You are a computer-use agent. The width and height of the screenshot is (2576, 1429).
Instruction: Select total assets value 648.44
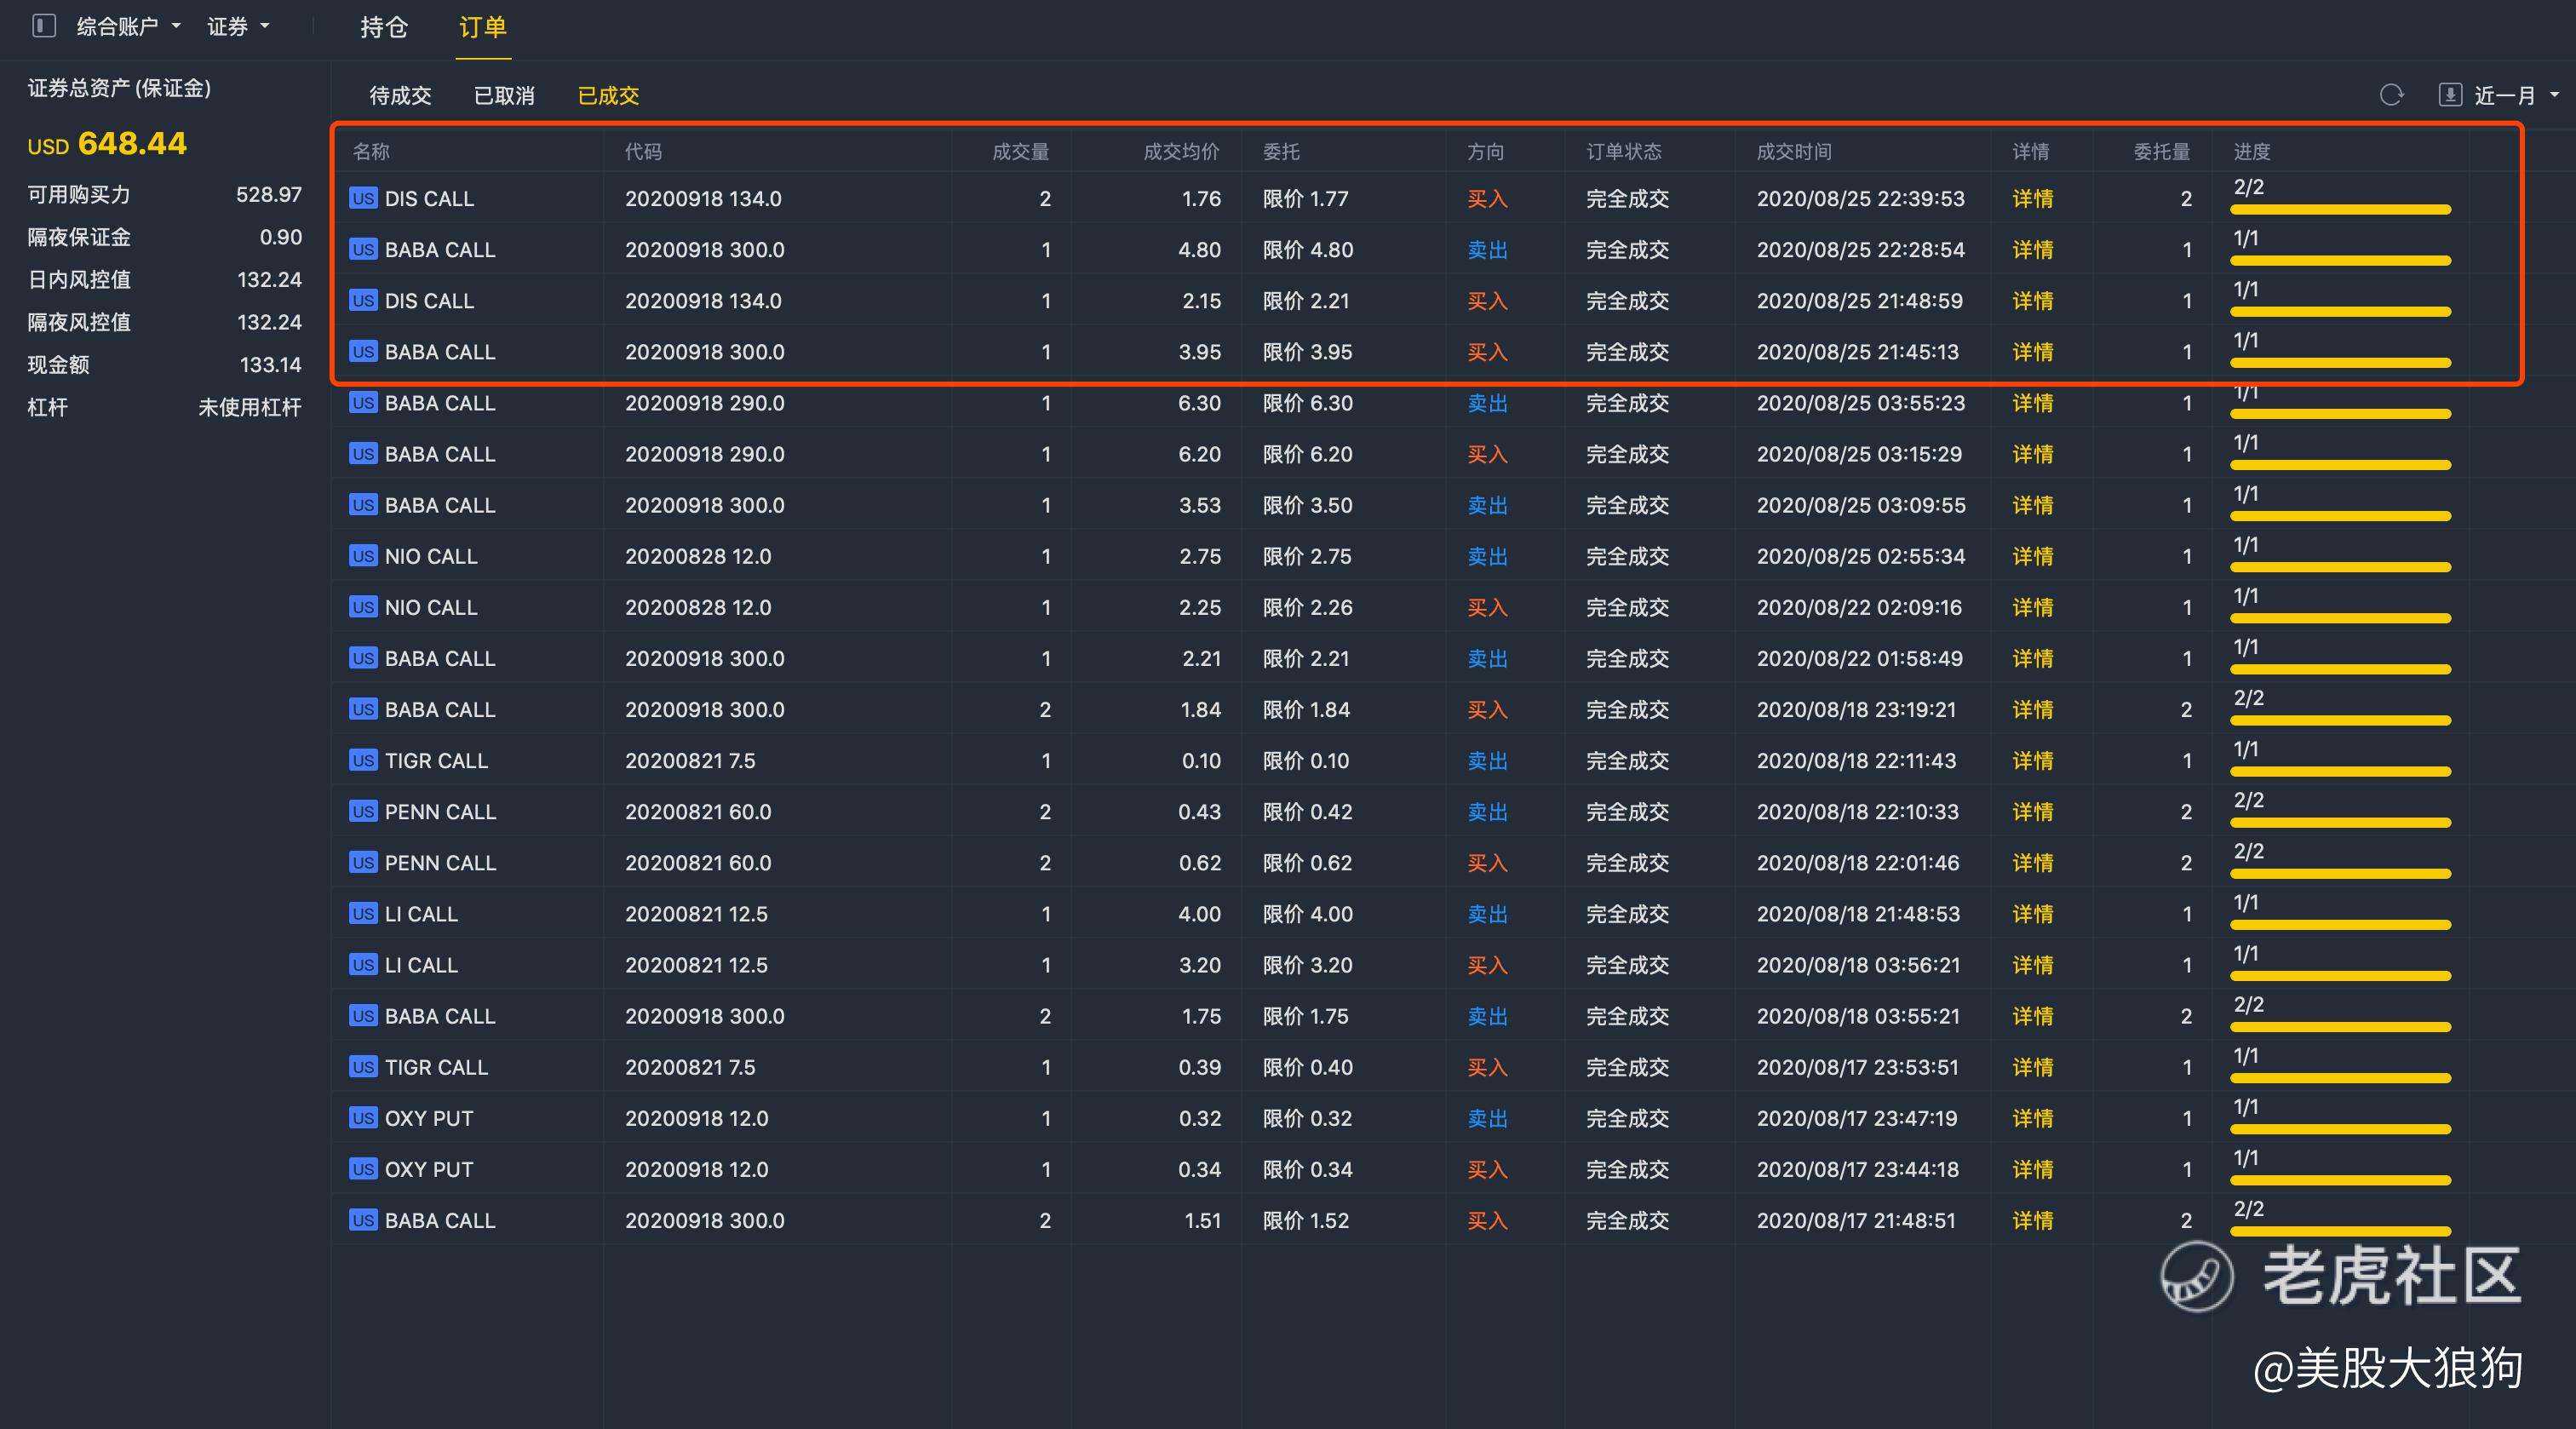[132, 144]
